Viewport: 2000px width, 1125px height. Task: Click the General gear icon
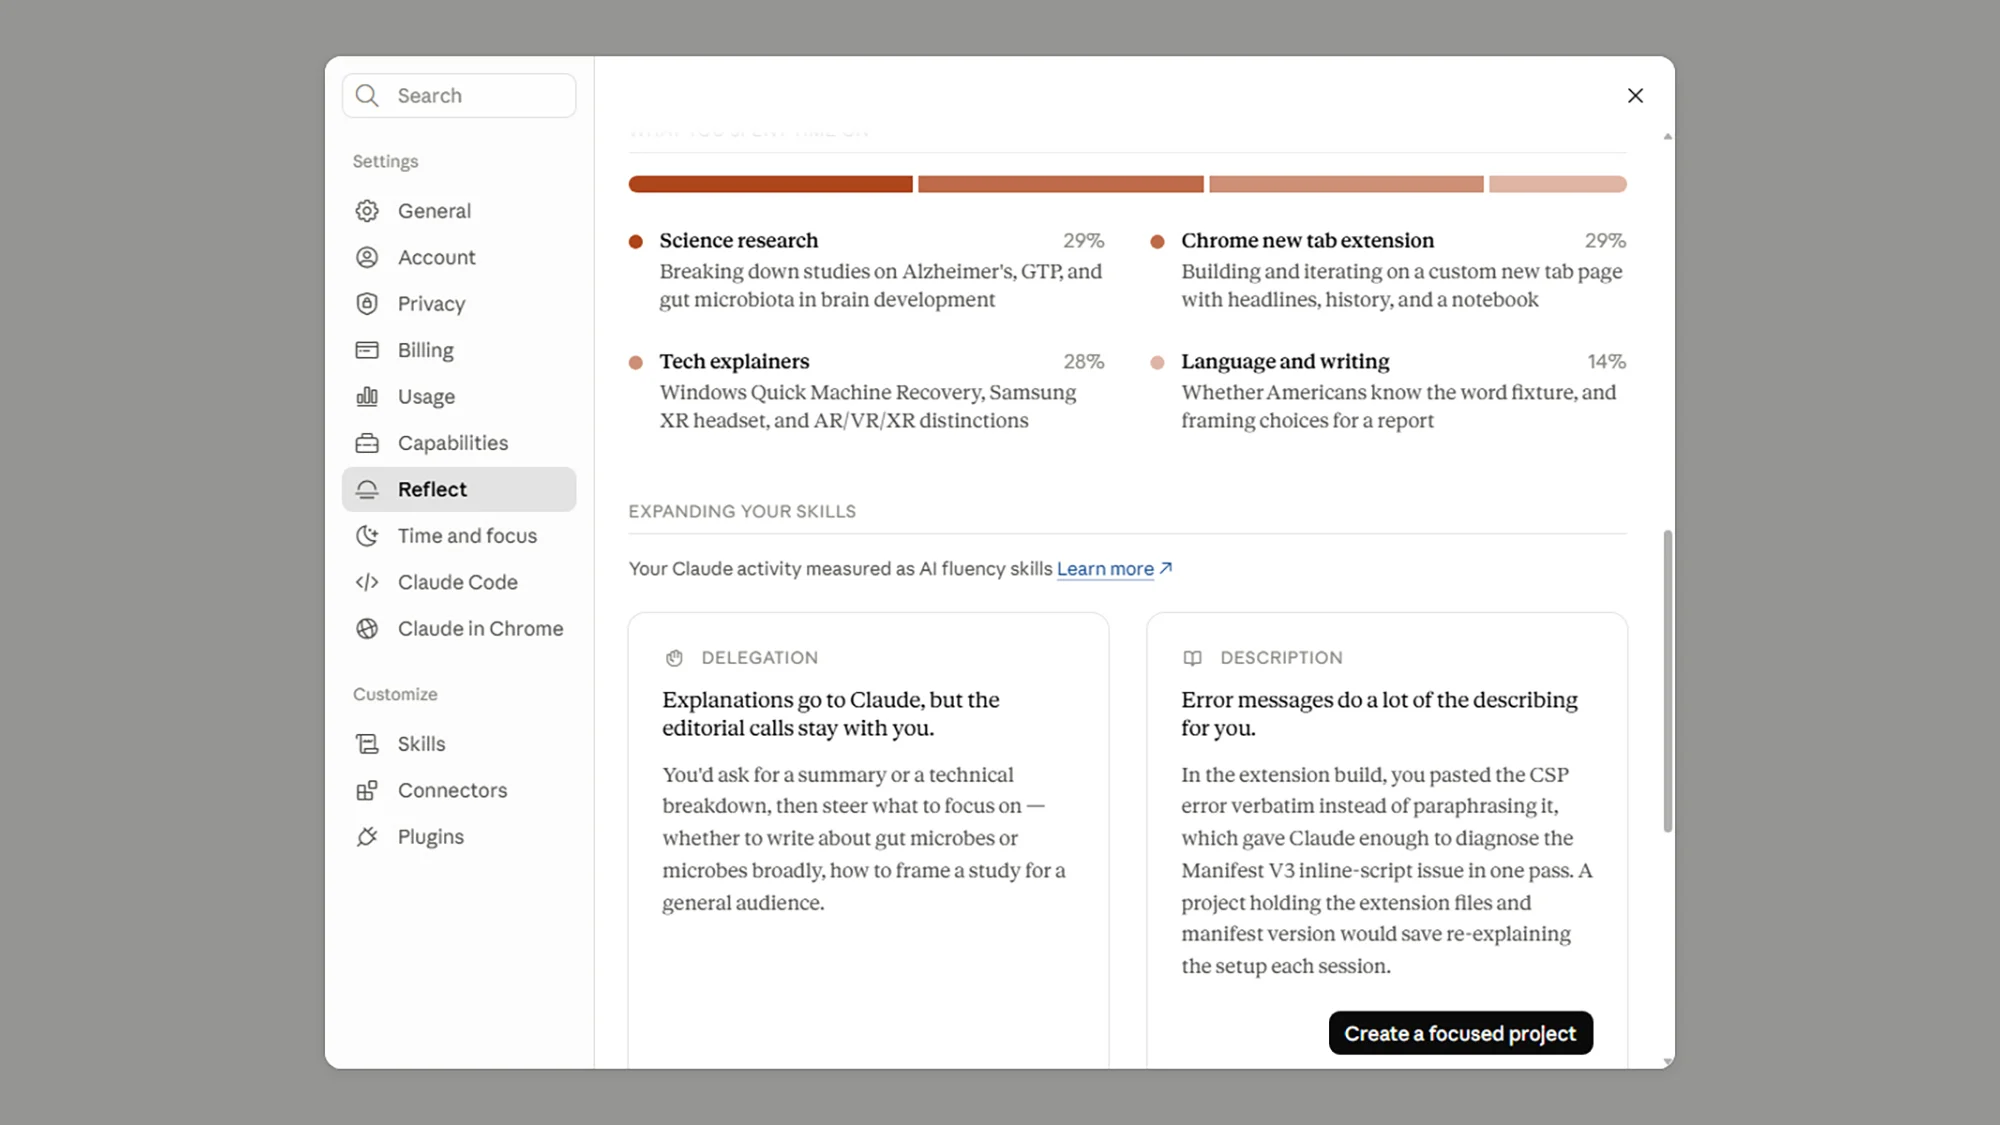(367, 211)
